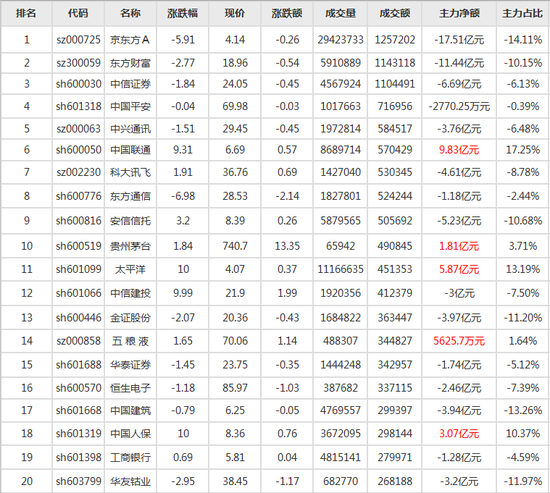Select stock name 中国联通

pyautogui.click(x=130, y=150)
